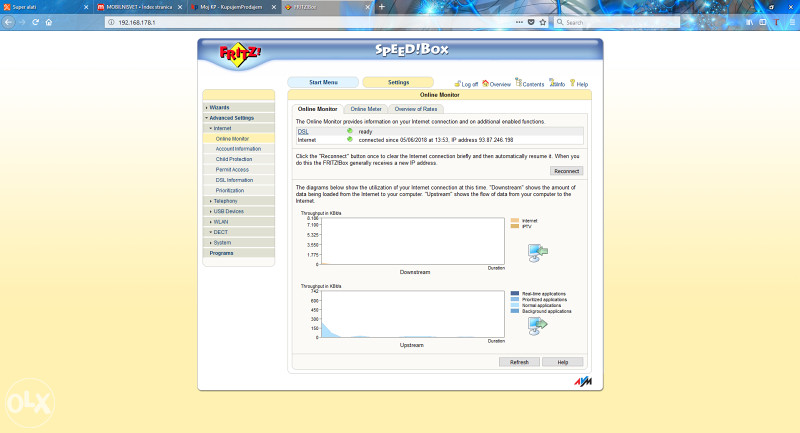Expand the Telephony submenu
Viewport: 800px width, 433px height.
pos(239,201)
